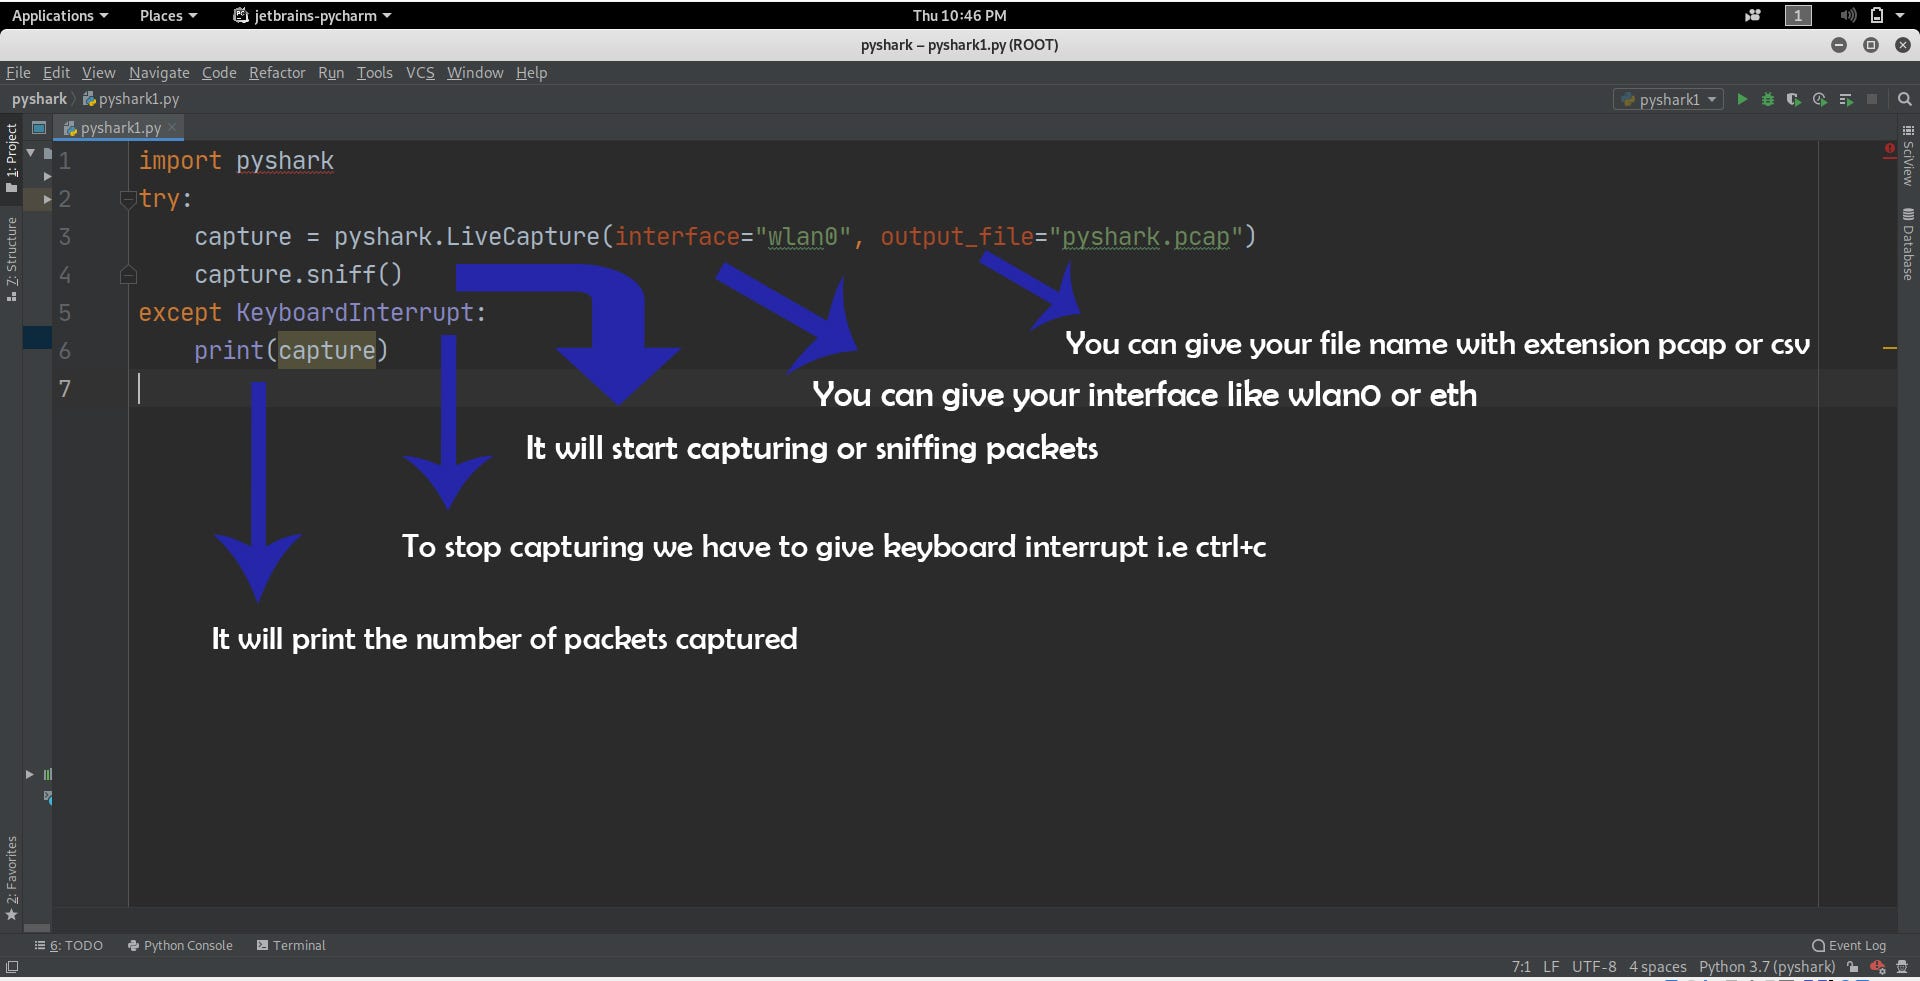Open the Window menu
This screenshot has height=981, width=1920.
click(475, 72)
